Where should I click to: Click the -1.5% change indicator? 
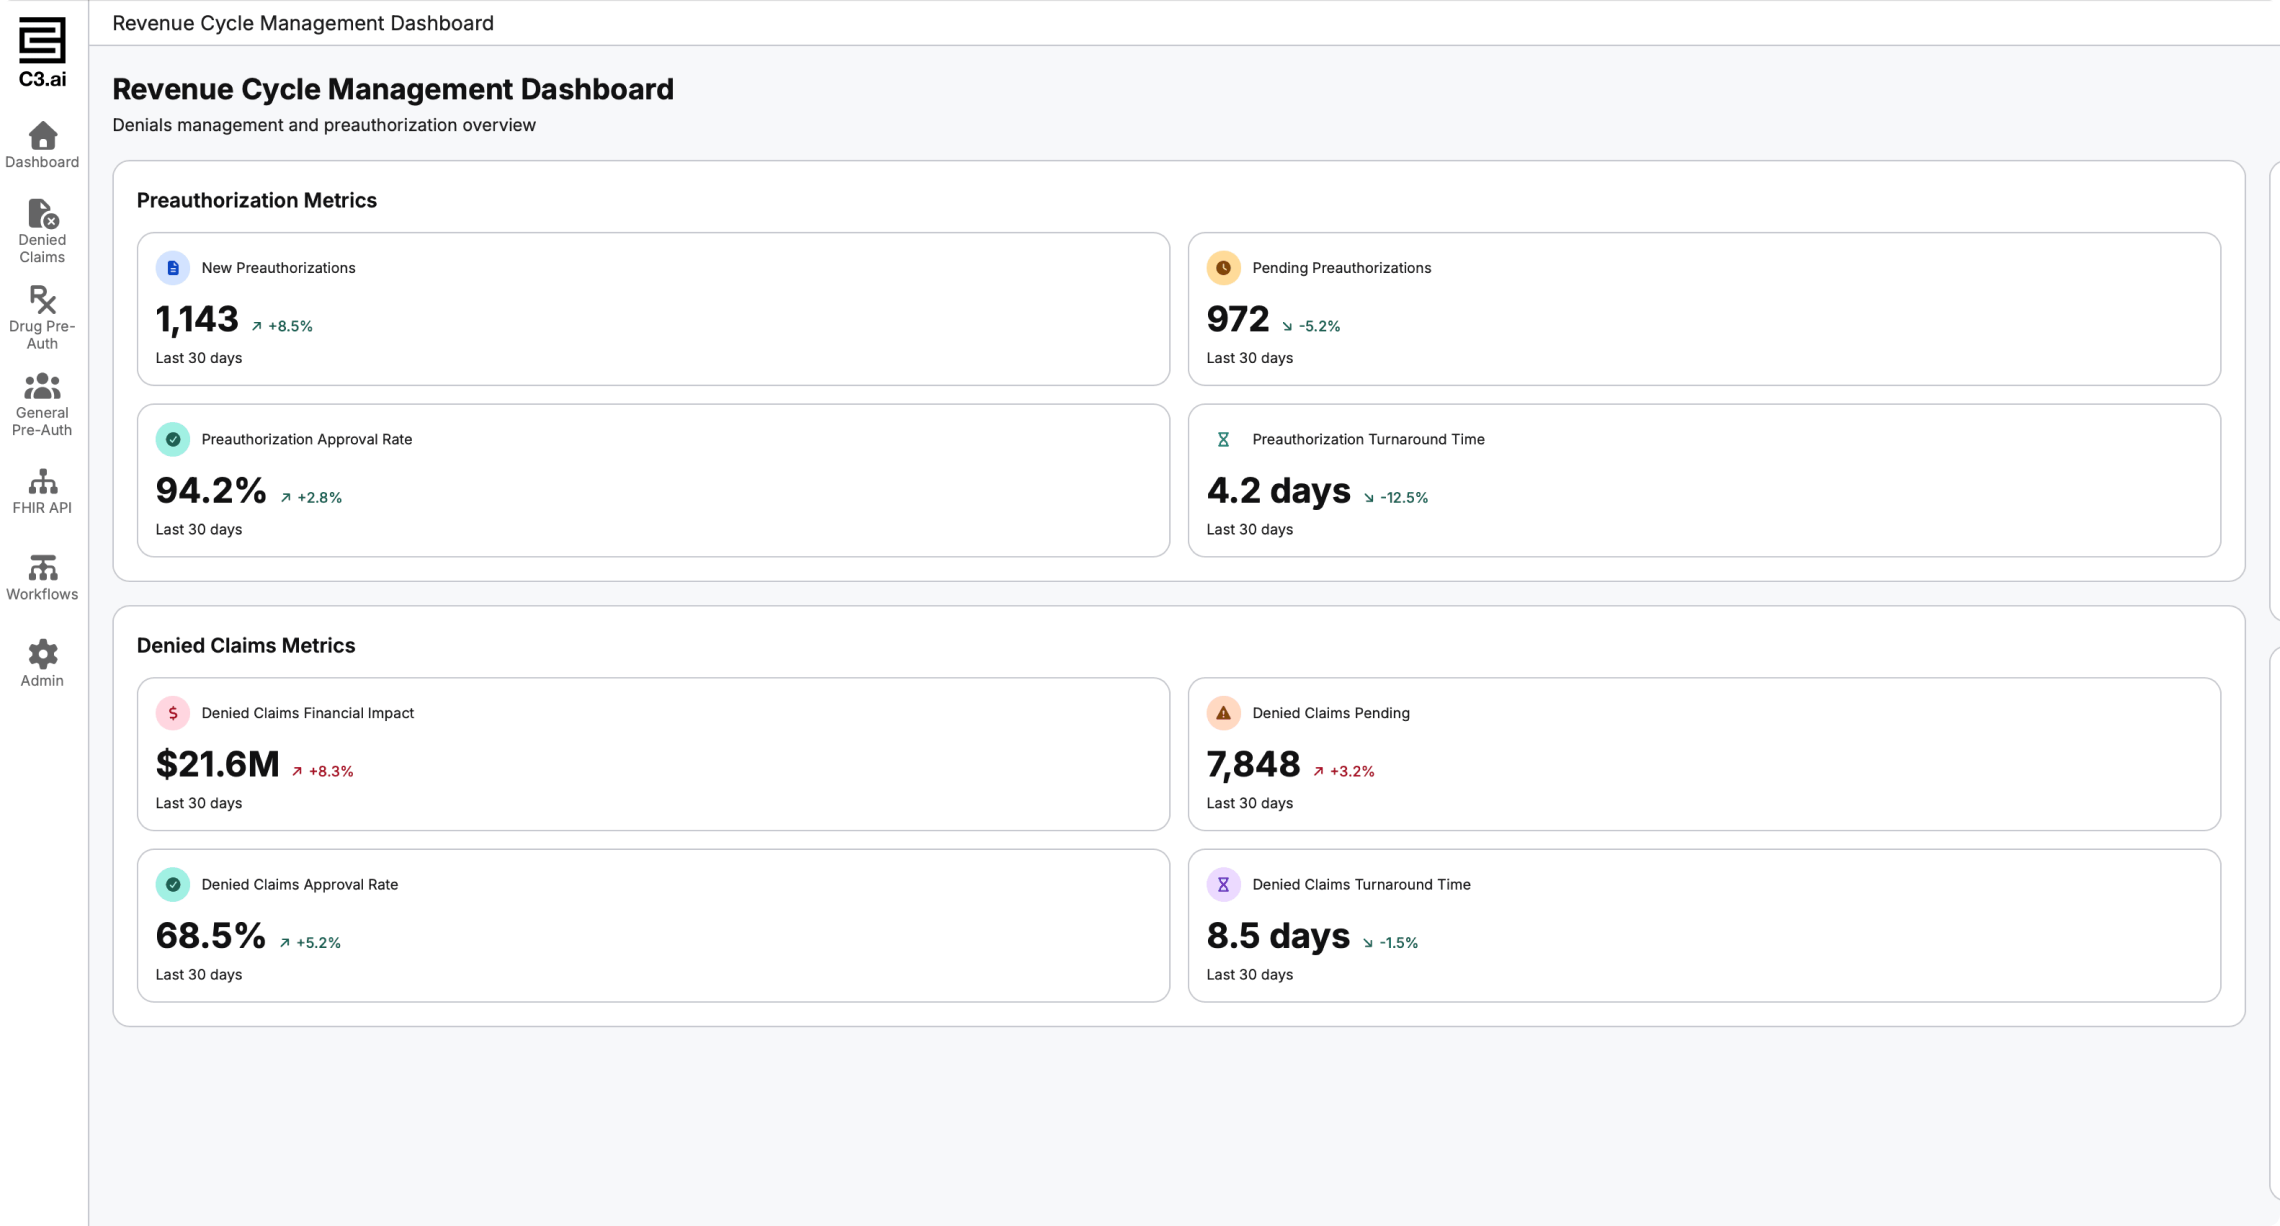1398,942
